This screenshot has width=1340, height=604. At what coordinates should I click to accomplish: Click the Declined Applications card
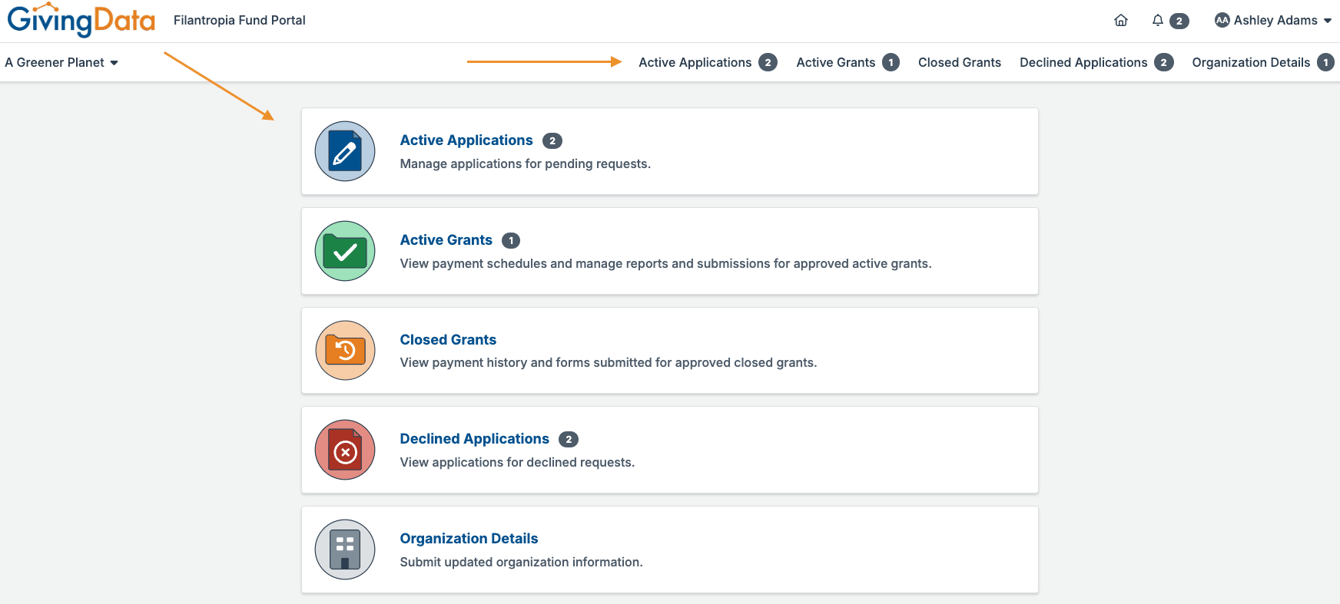[x=670, y=449]
